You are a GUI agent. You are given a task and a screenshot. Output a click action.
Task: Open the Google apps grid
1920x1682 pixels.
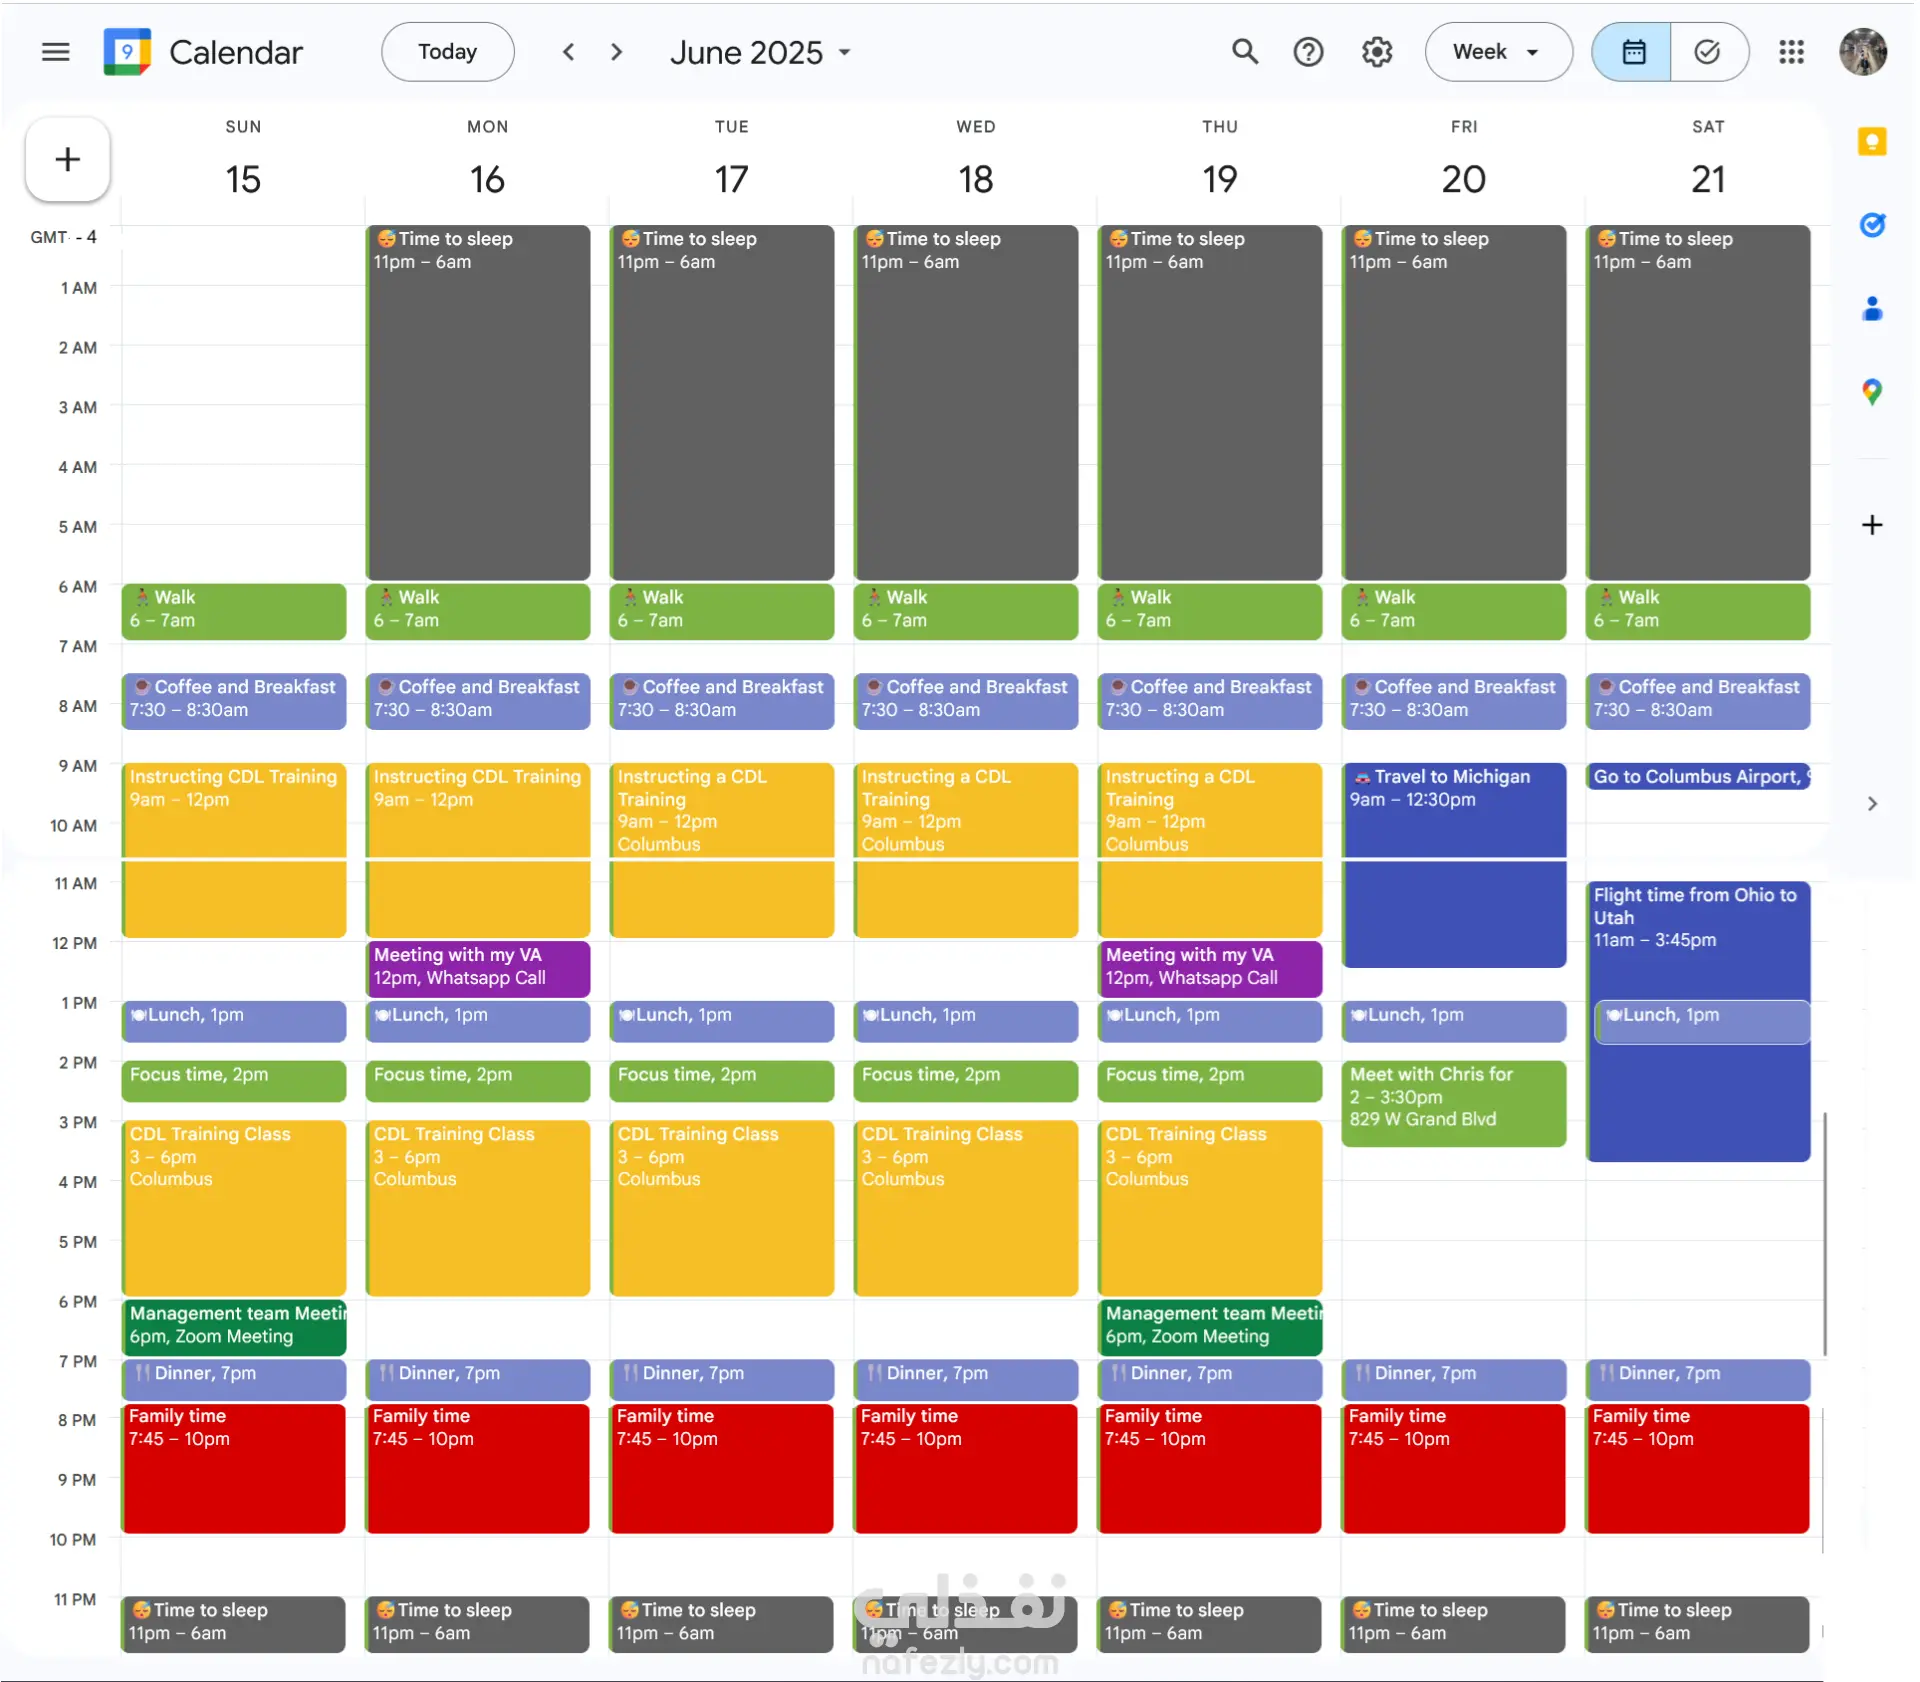(1791, 52)
